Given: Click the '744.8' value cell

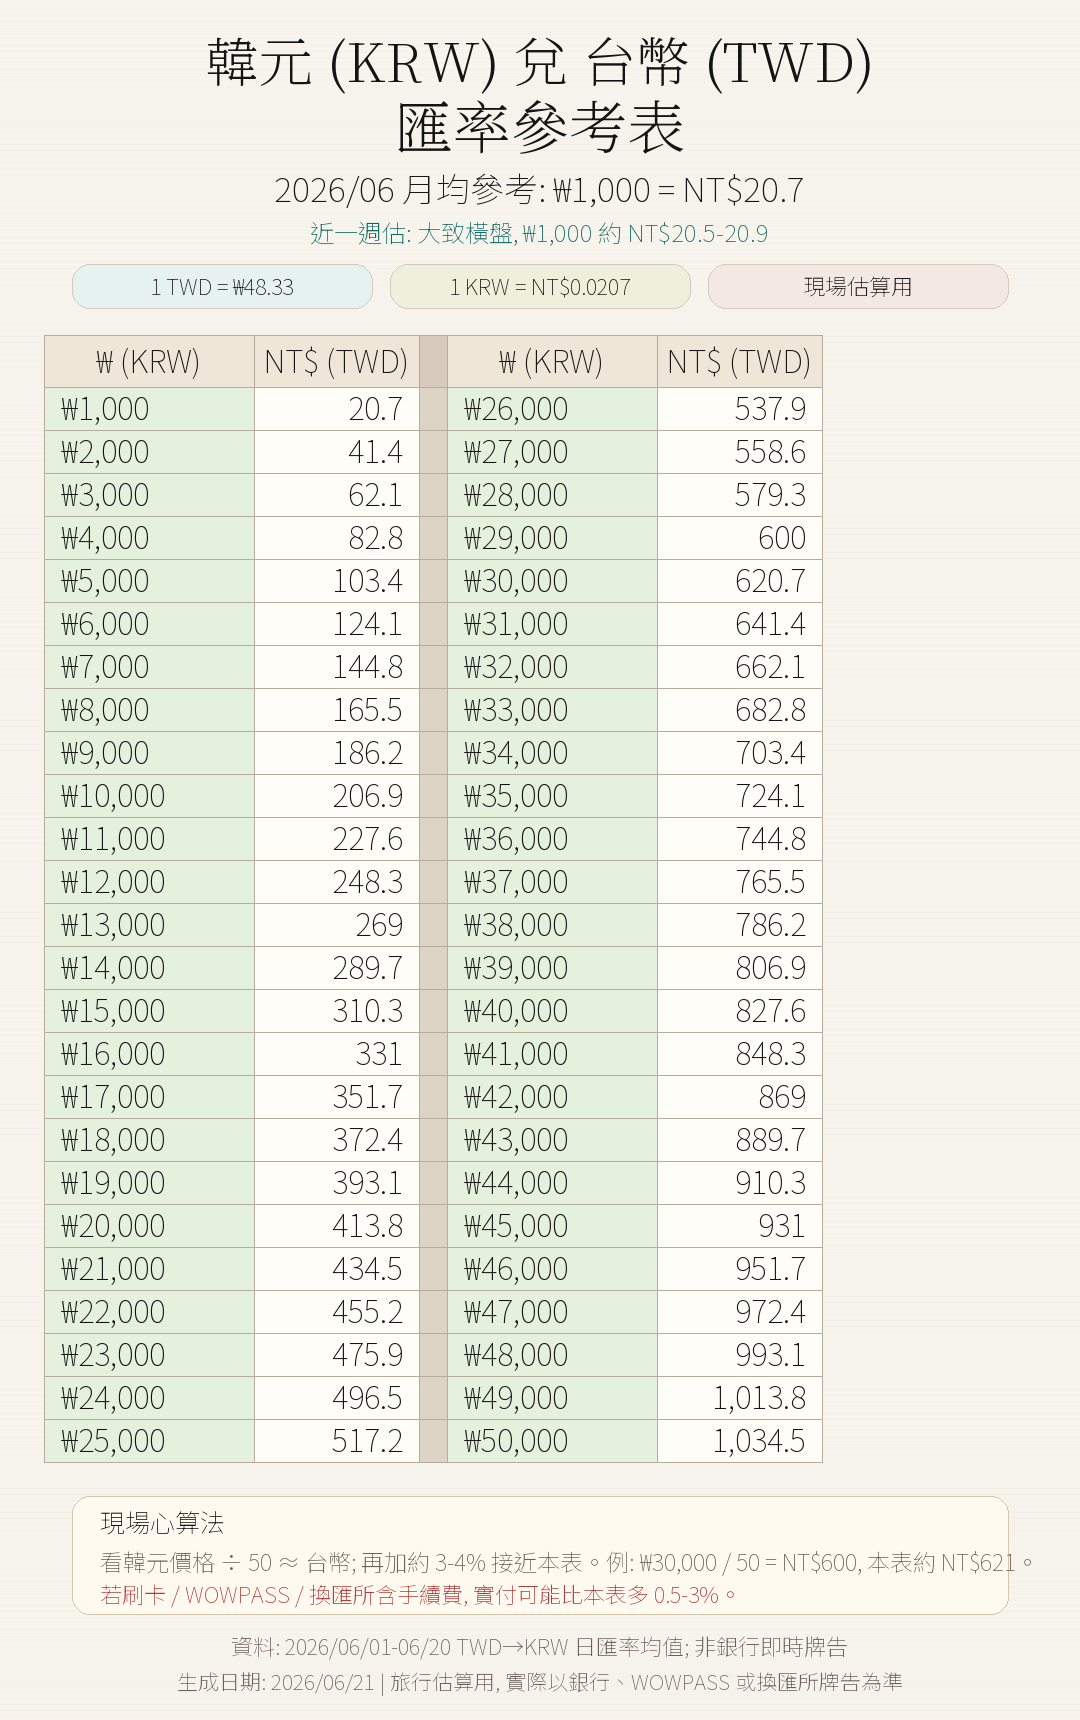Looking at the screenshot, I should click(739, 839).
